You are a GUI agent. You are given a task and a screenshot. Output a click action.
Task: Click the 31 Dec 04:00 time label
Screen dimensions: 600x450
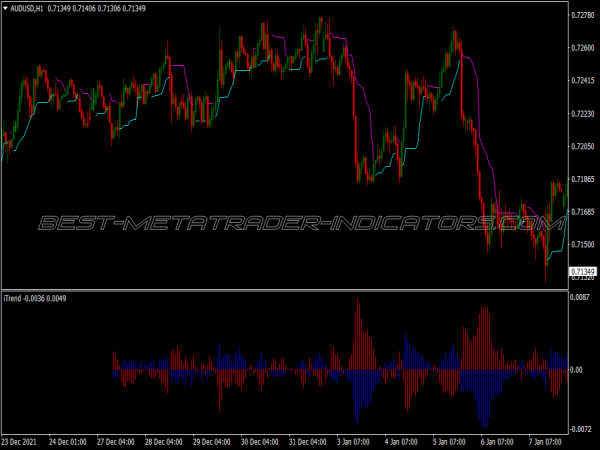pos(308,442)
